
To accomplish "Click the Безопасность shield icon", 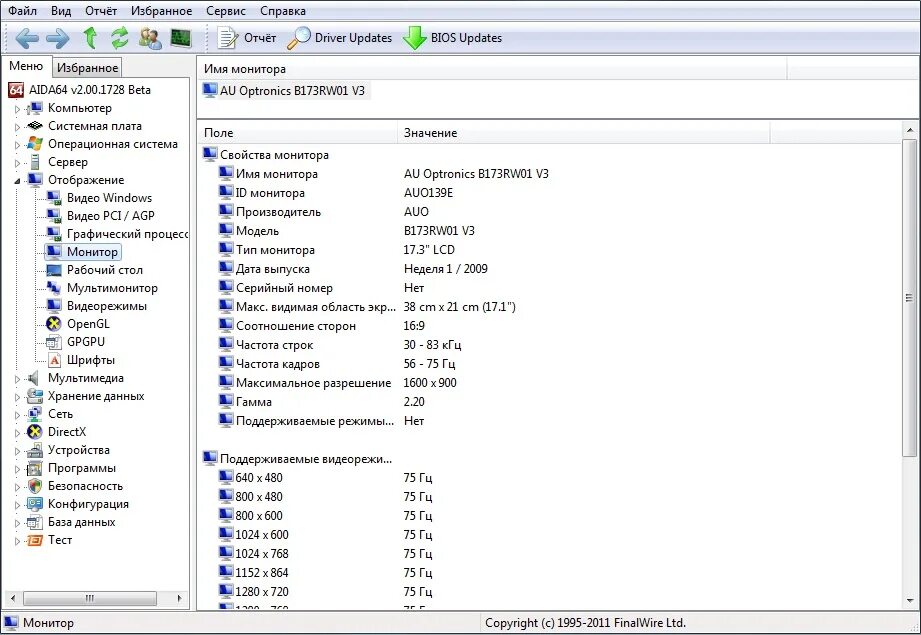I will click(x=35, y=486).
